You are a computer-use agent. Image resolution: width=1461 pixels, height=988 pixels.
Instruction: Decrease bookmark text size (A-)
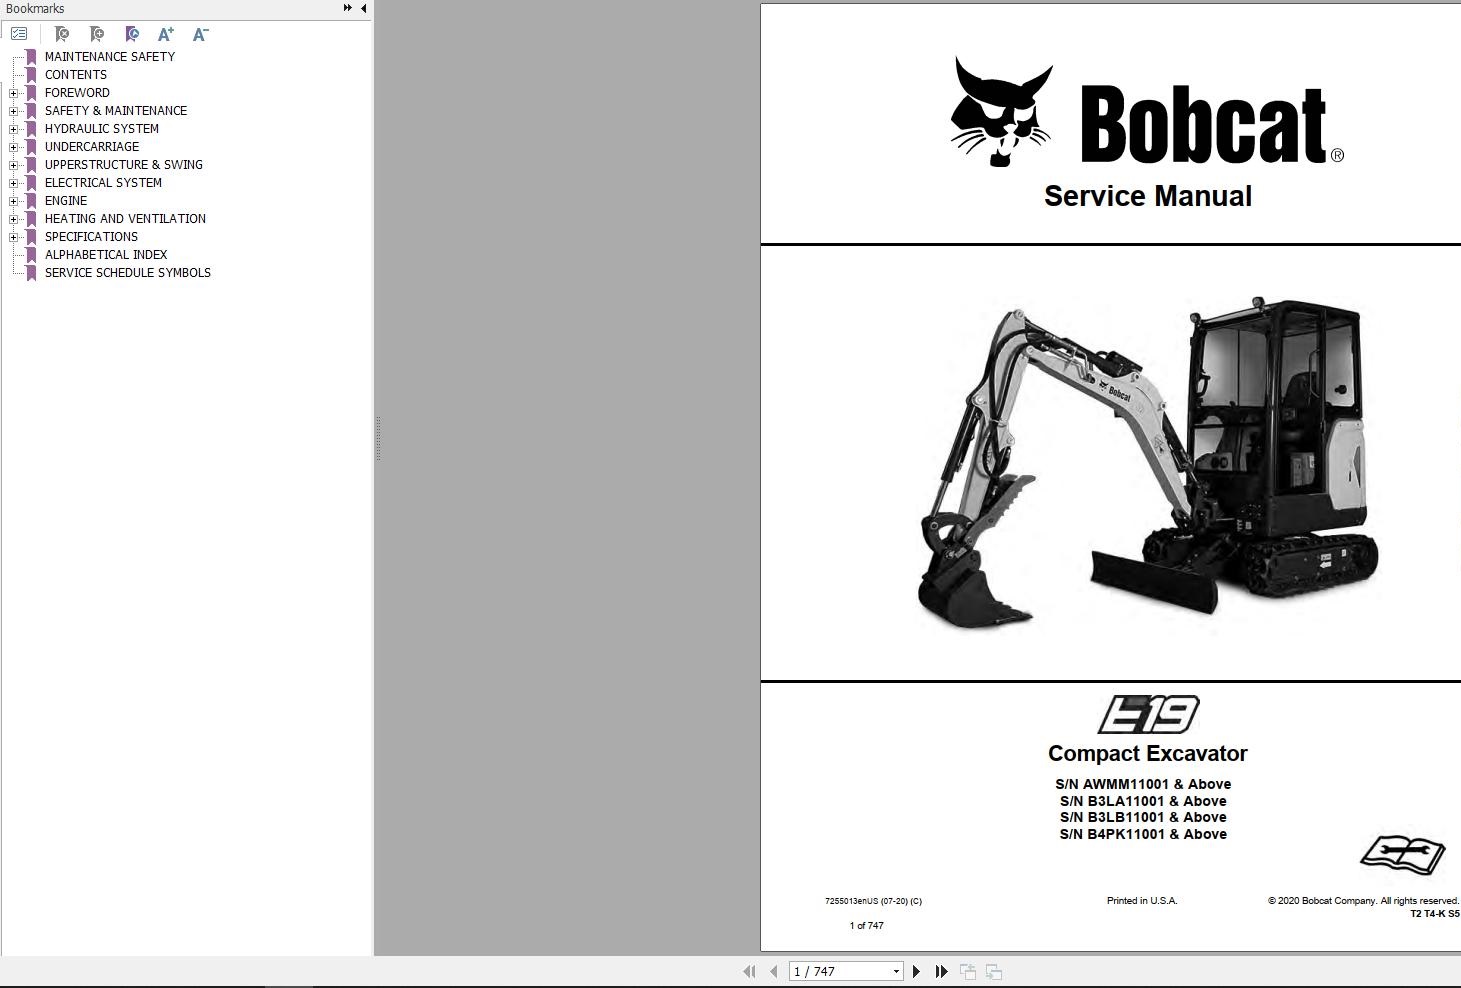[x=200, y=34]
